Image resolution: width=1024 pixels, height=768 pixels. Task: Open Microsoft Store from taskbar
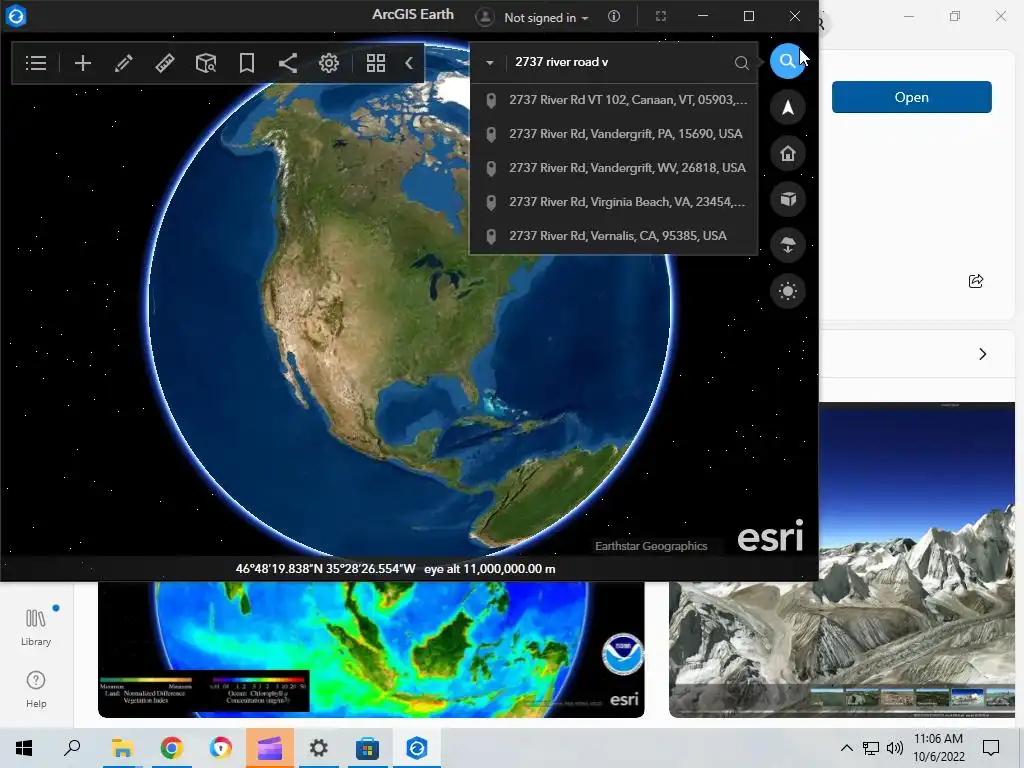367,748
